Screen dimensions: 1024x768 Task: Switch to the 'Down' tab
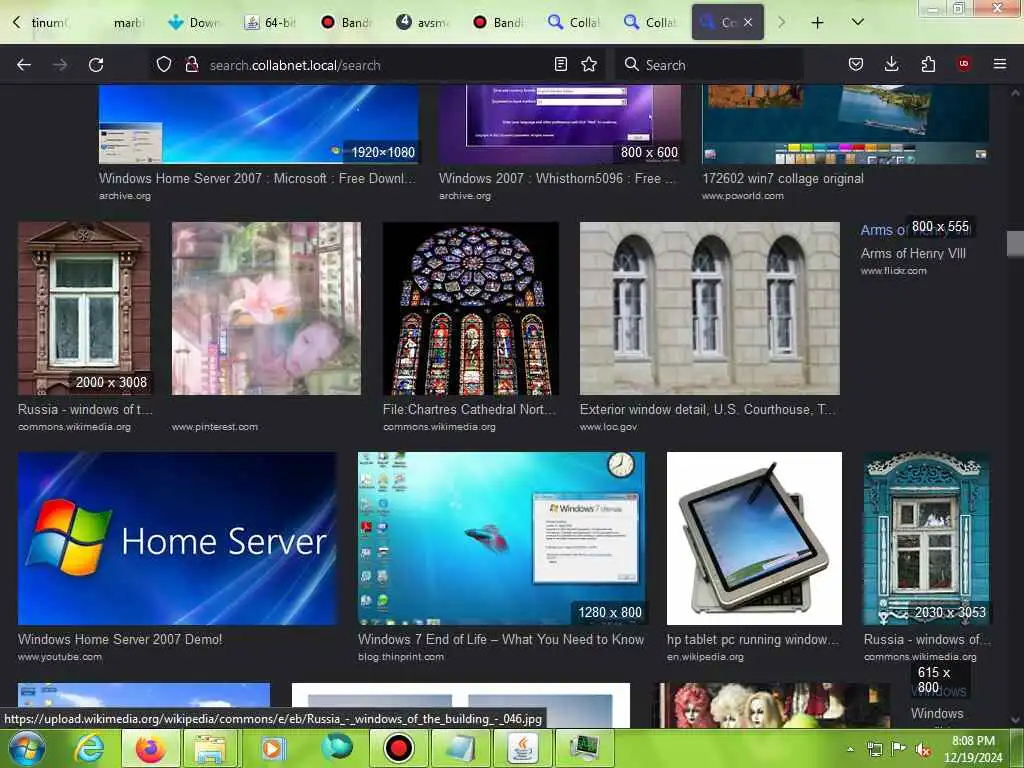(194, 22)
